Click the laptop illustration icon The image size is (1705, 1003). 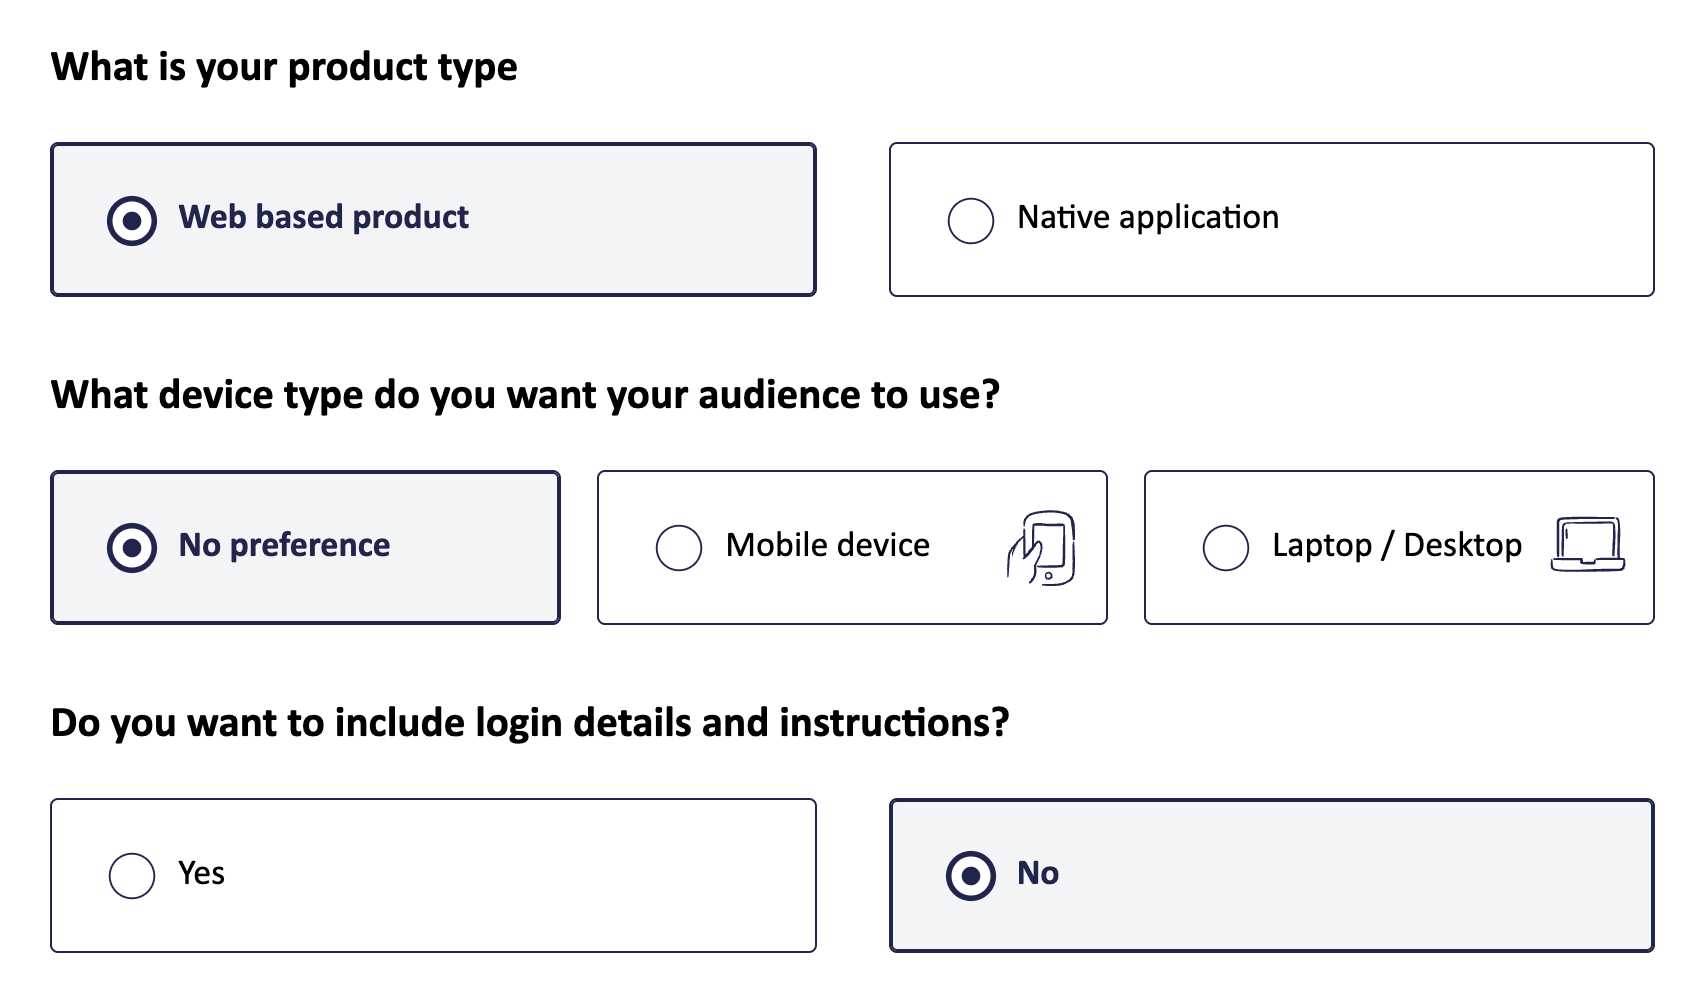pyautogui.click(x=1588, y=545)
